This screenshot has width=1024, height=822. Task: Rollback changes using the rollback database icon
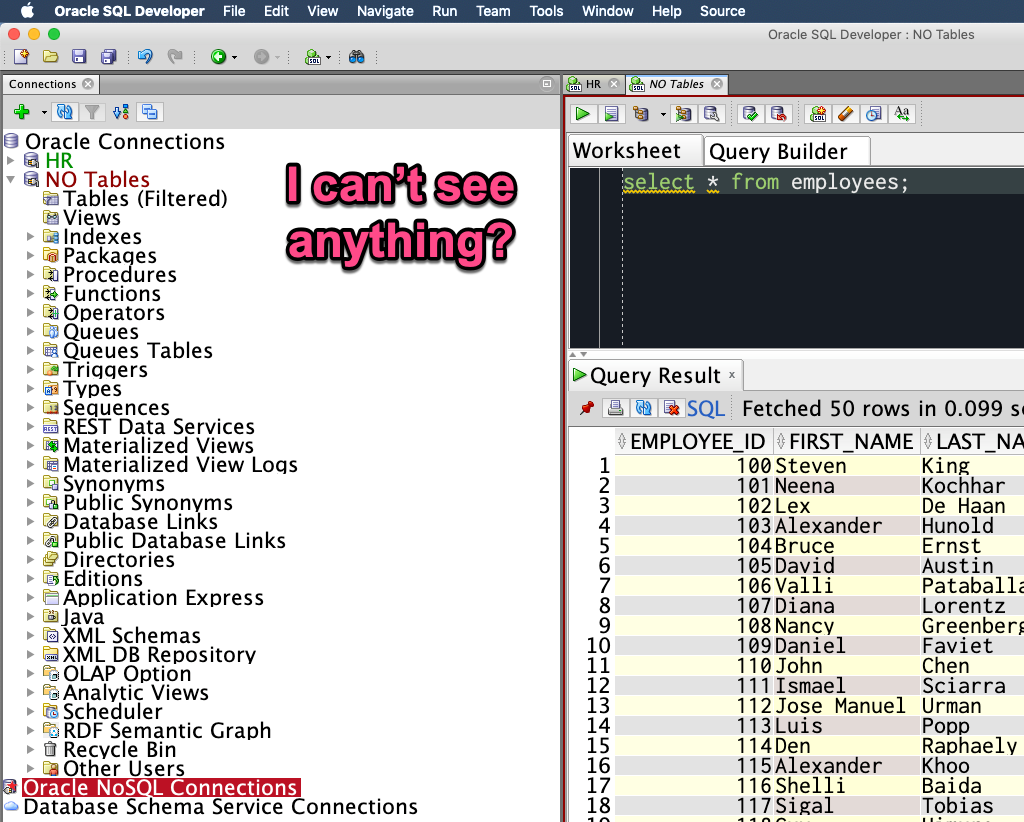pos(777,114)
